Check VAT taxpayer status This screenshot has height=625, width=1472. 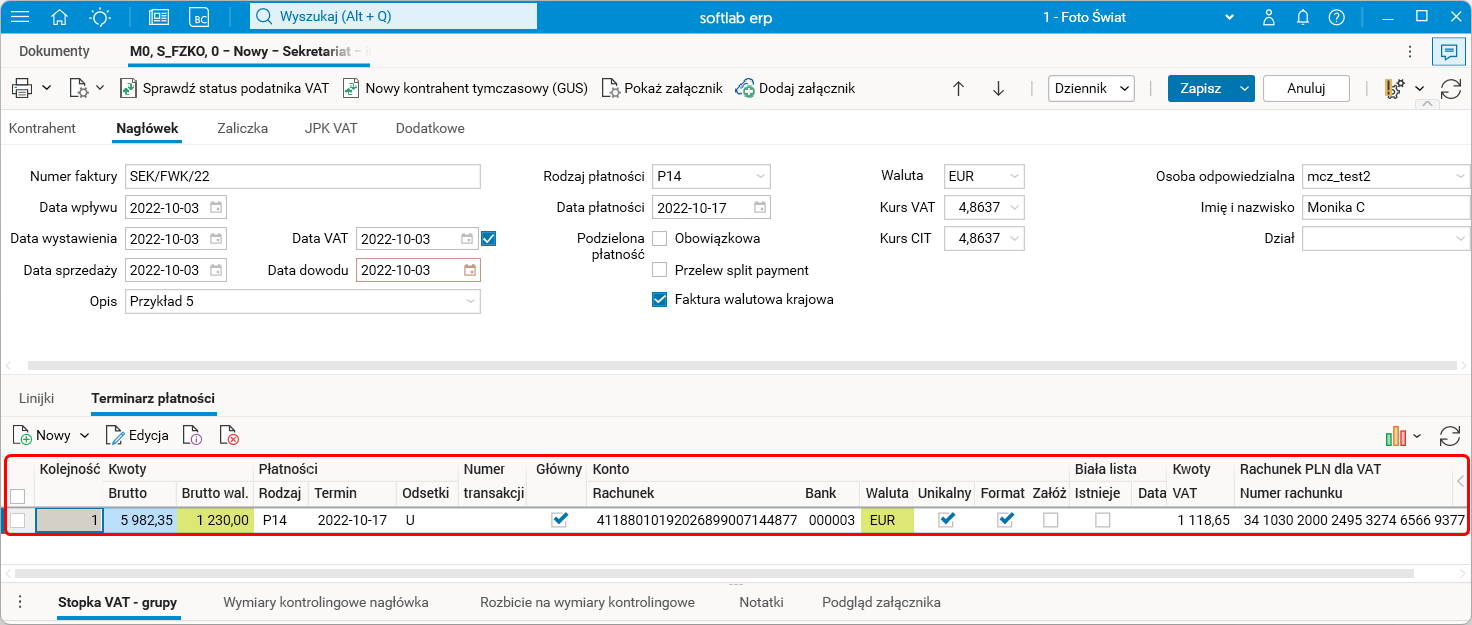coord(225,88)
